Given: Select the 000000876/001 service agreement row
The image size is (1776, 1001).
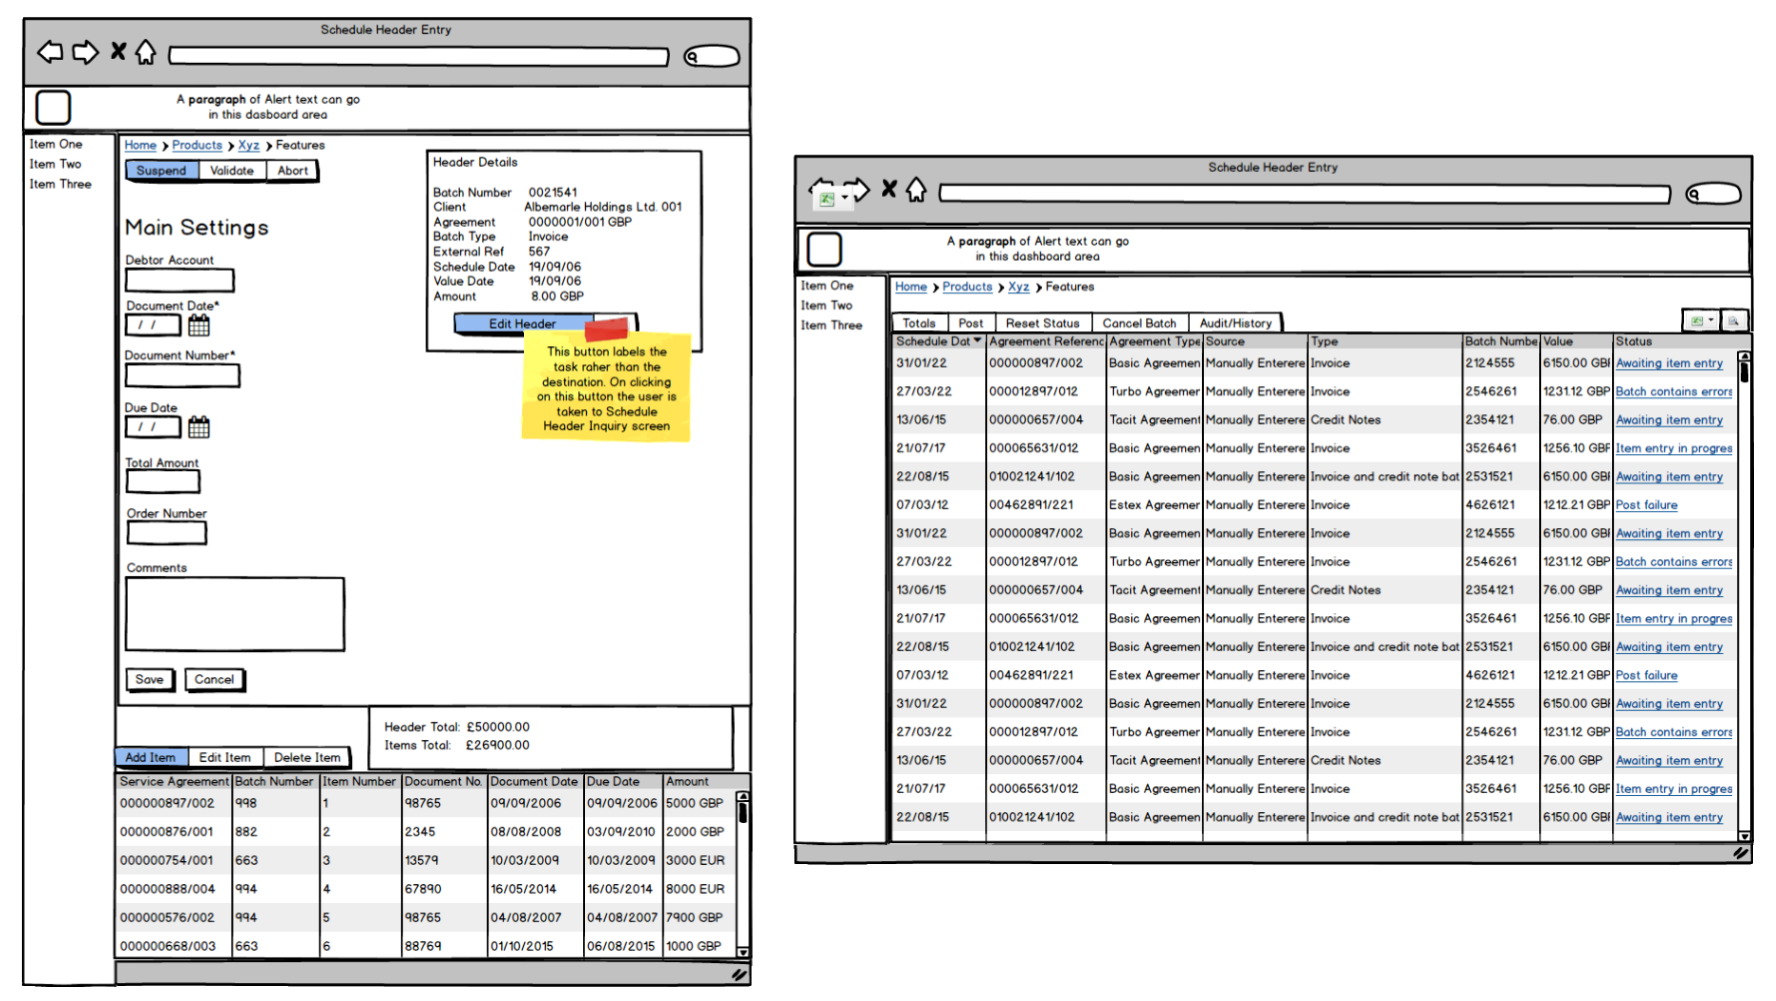Looking at the screenshot, I should 425,832.
